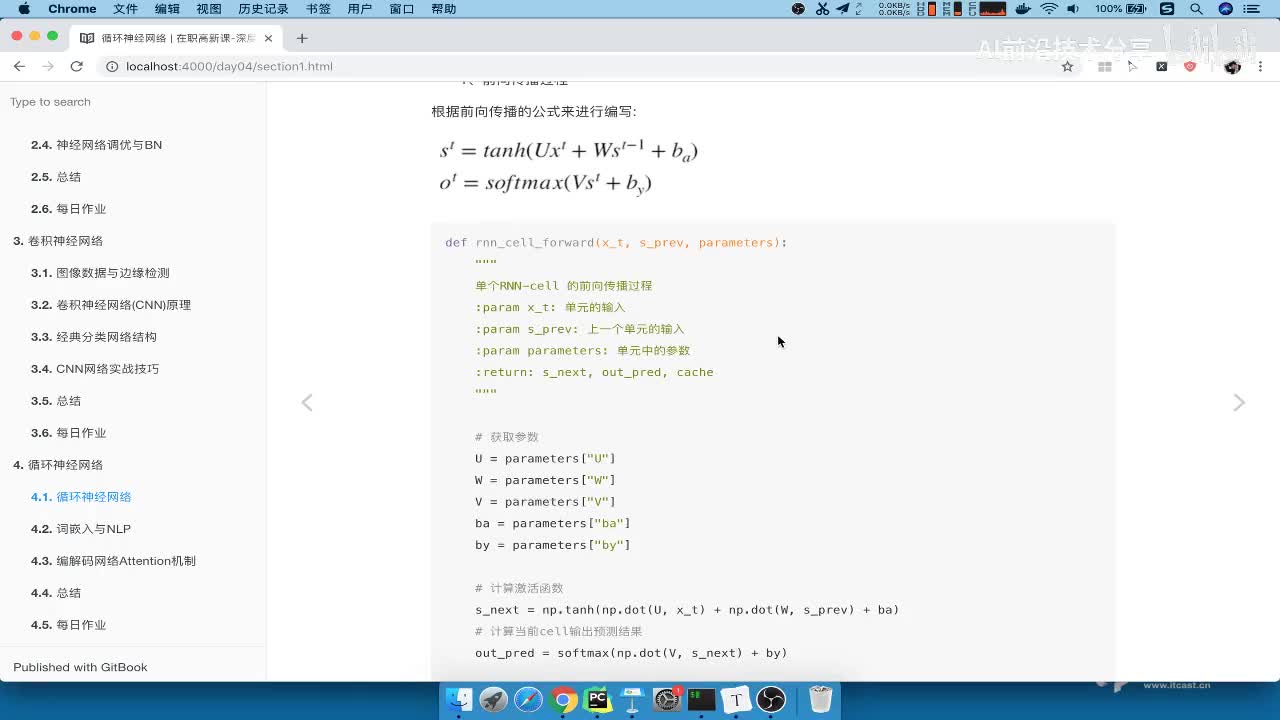The height and width of the screenshot is (720, 1280).
Task: Reload the current page
Action: pos(76,66)
